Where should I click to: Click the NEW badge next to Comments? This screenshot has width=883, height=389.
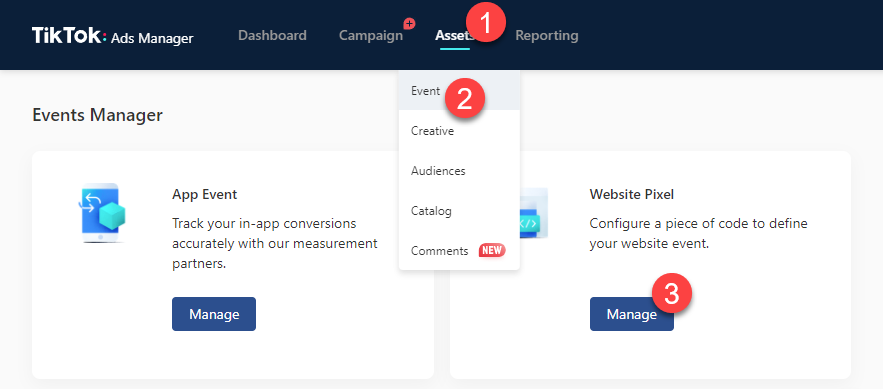(492, 251)
